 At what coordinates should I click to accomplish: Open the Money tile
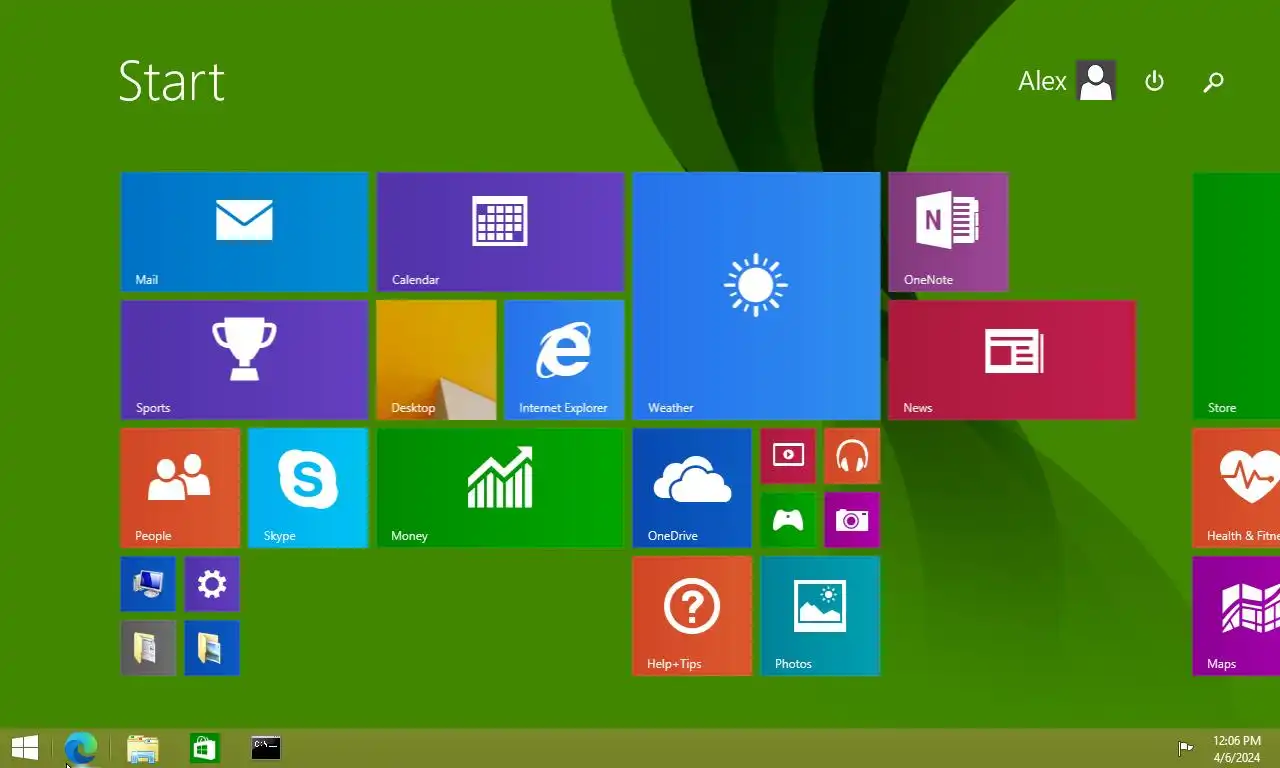point(500,488)
